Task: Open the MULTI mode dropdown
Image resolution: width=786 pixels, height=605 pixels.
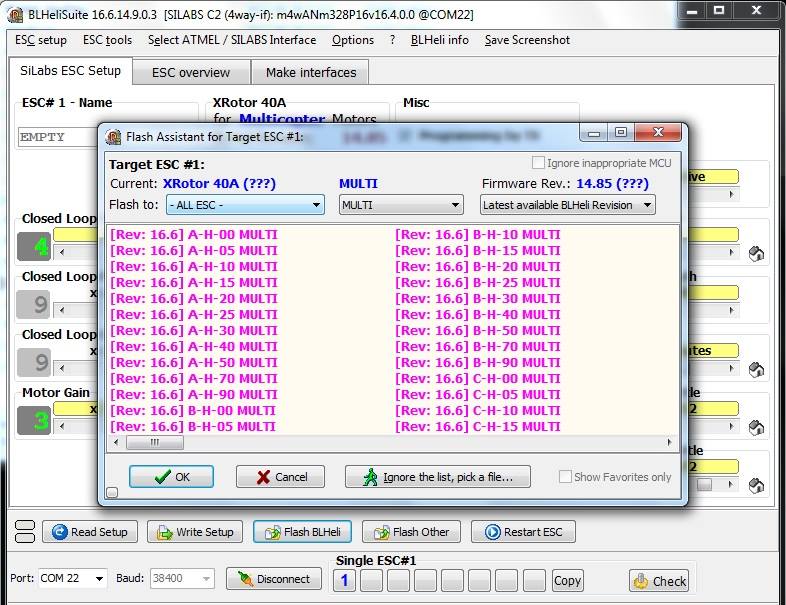Action: click(x=401, y=205)
